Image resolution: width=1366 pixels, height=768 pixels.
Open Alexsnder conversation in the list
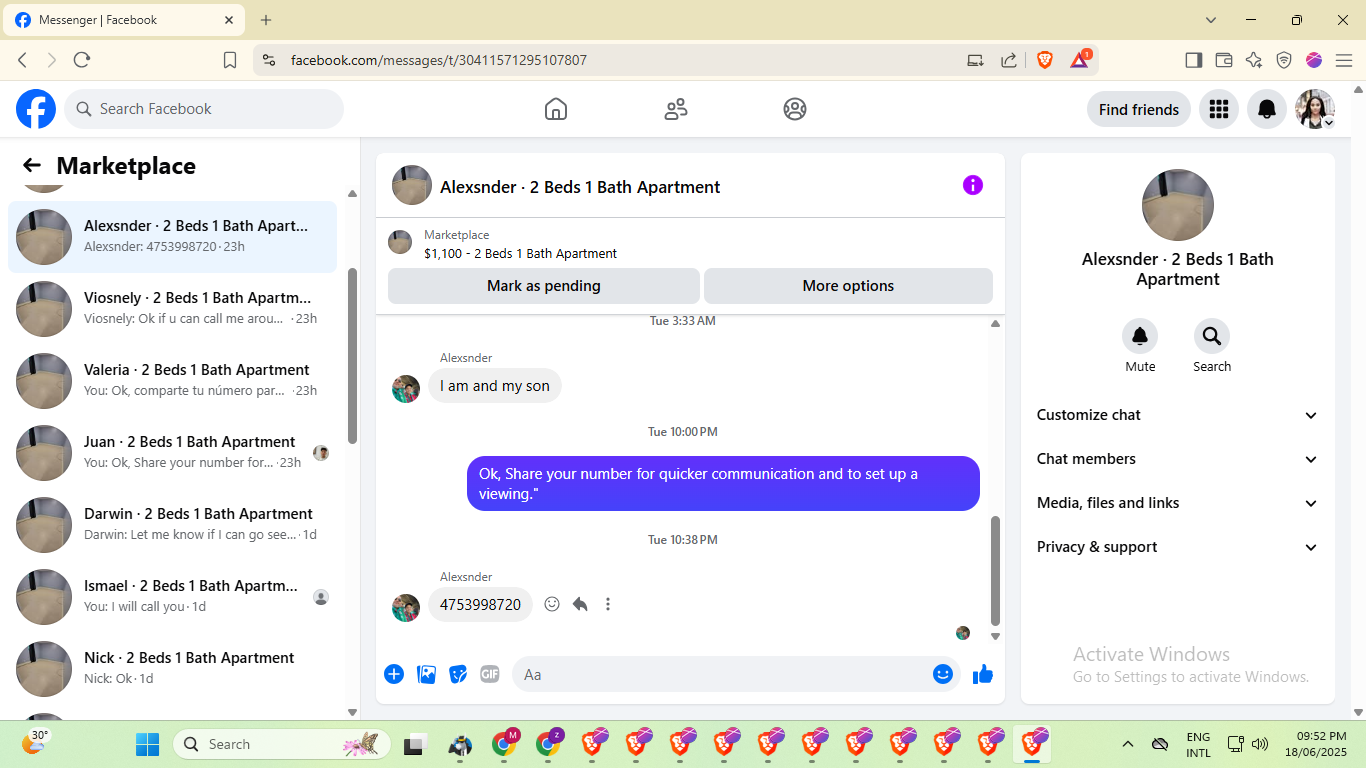click(173, 237)
